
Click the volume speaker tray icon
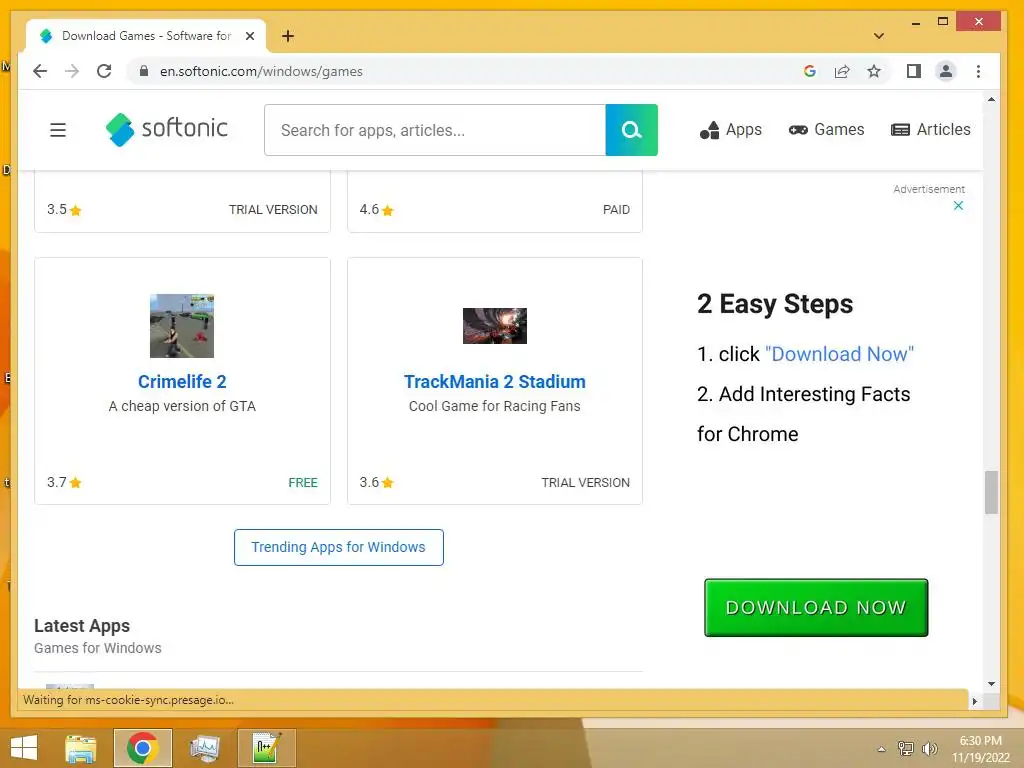pyautogui.click(x=929, y=748)
